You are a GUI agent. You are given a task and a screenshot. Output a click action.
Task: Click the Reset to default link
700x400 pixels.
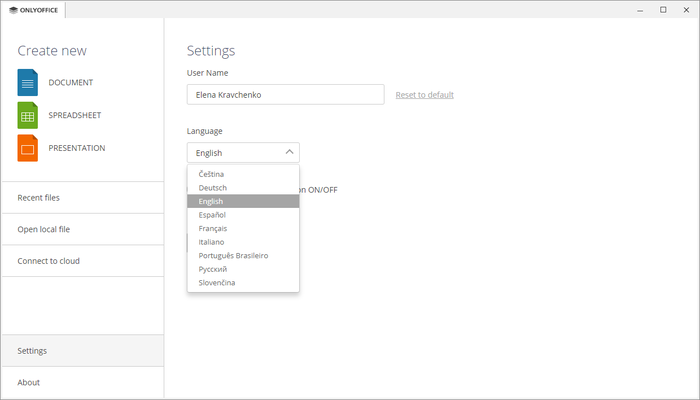tap(424, 95)
